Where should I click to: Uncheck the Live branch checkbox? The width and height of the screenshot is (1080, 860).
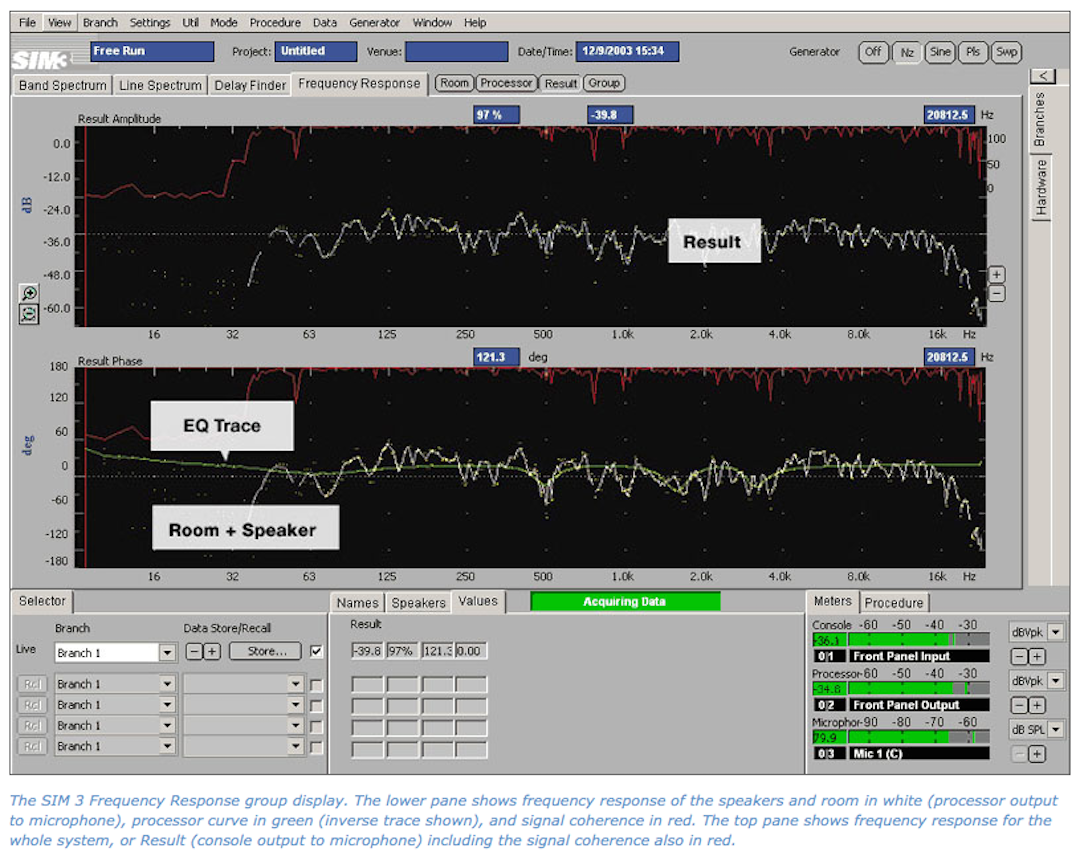(317, 652)
